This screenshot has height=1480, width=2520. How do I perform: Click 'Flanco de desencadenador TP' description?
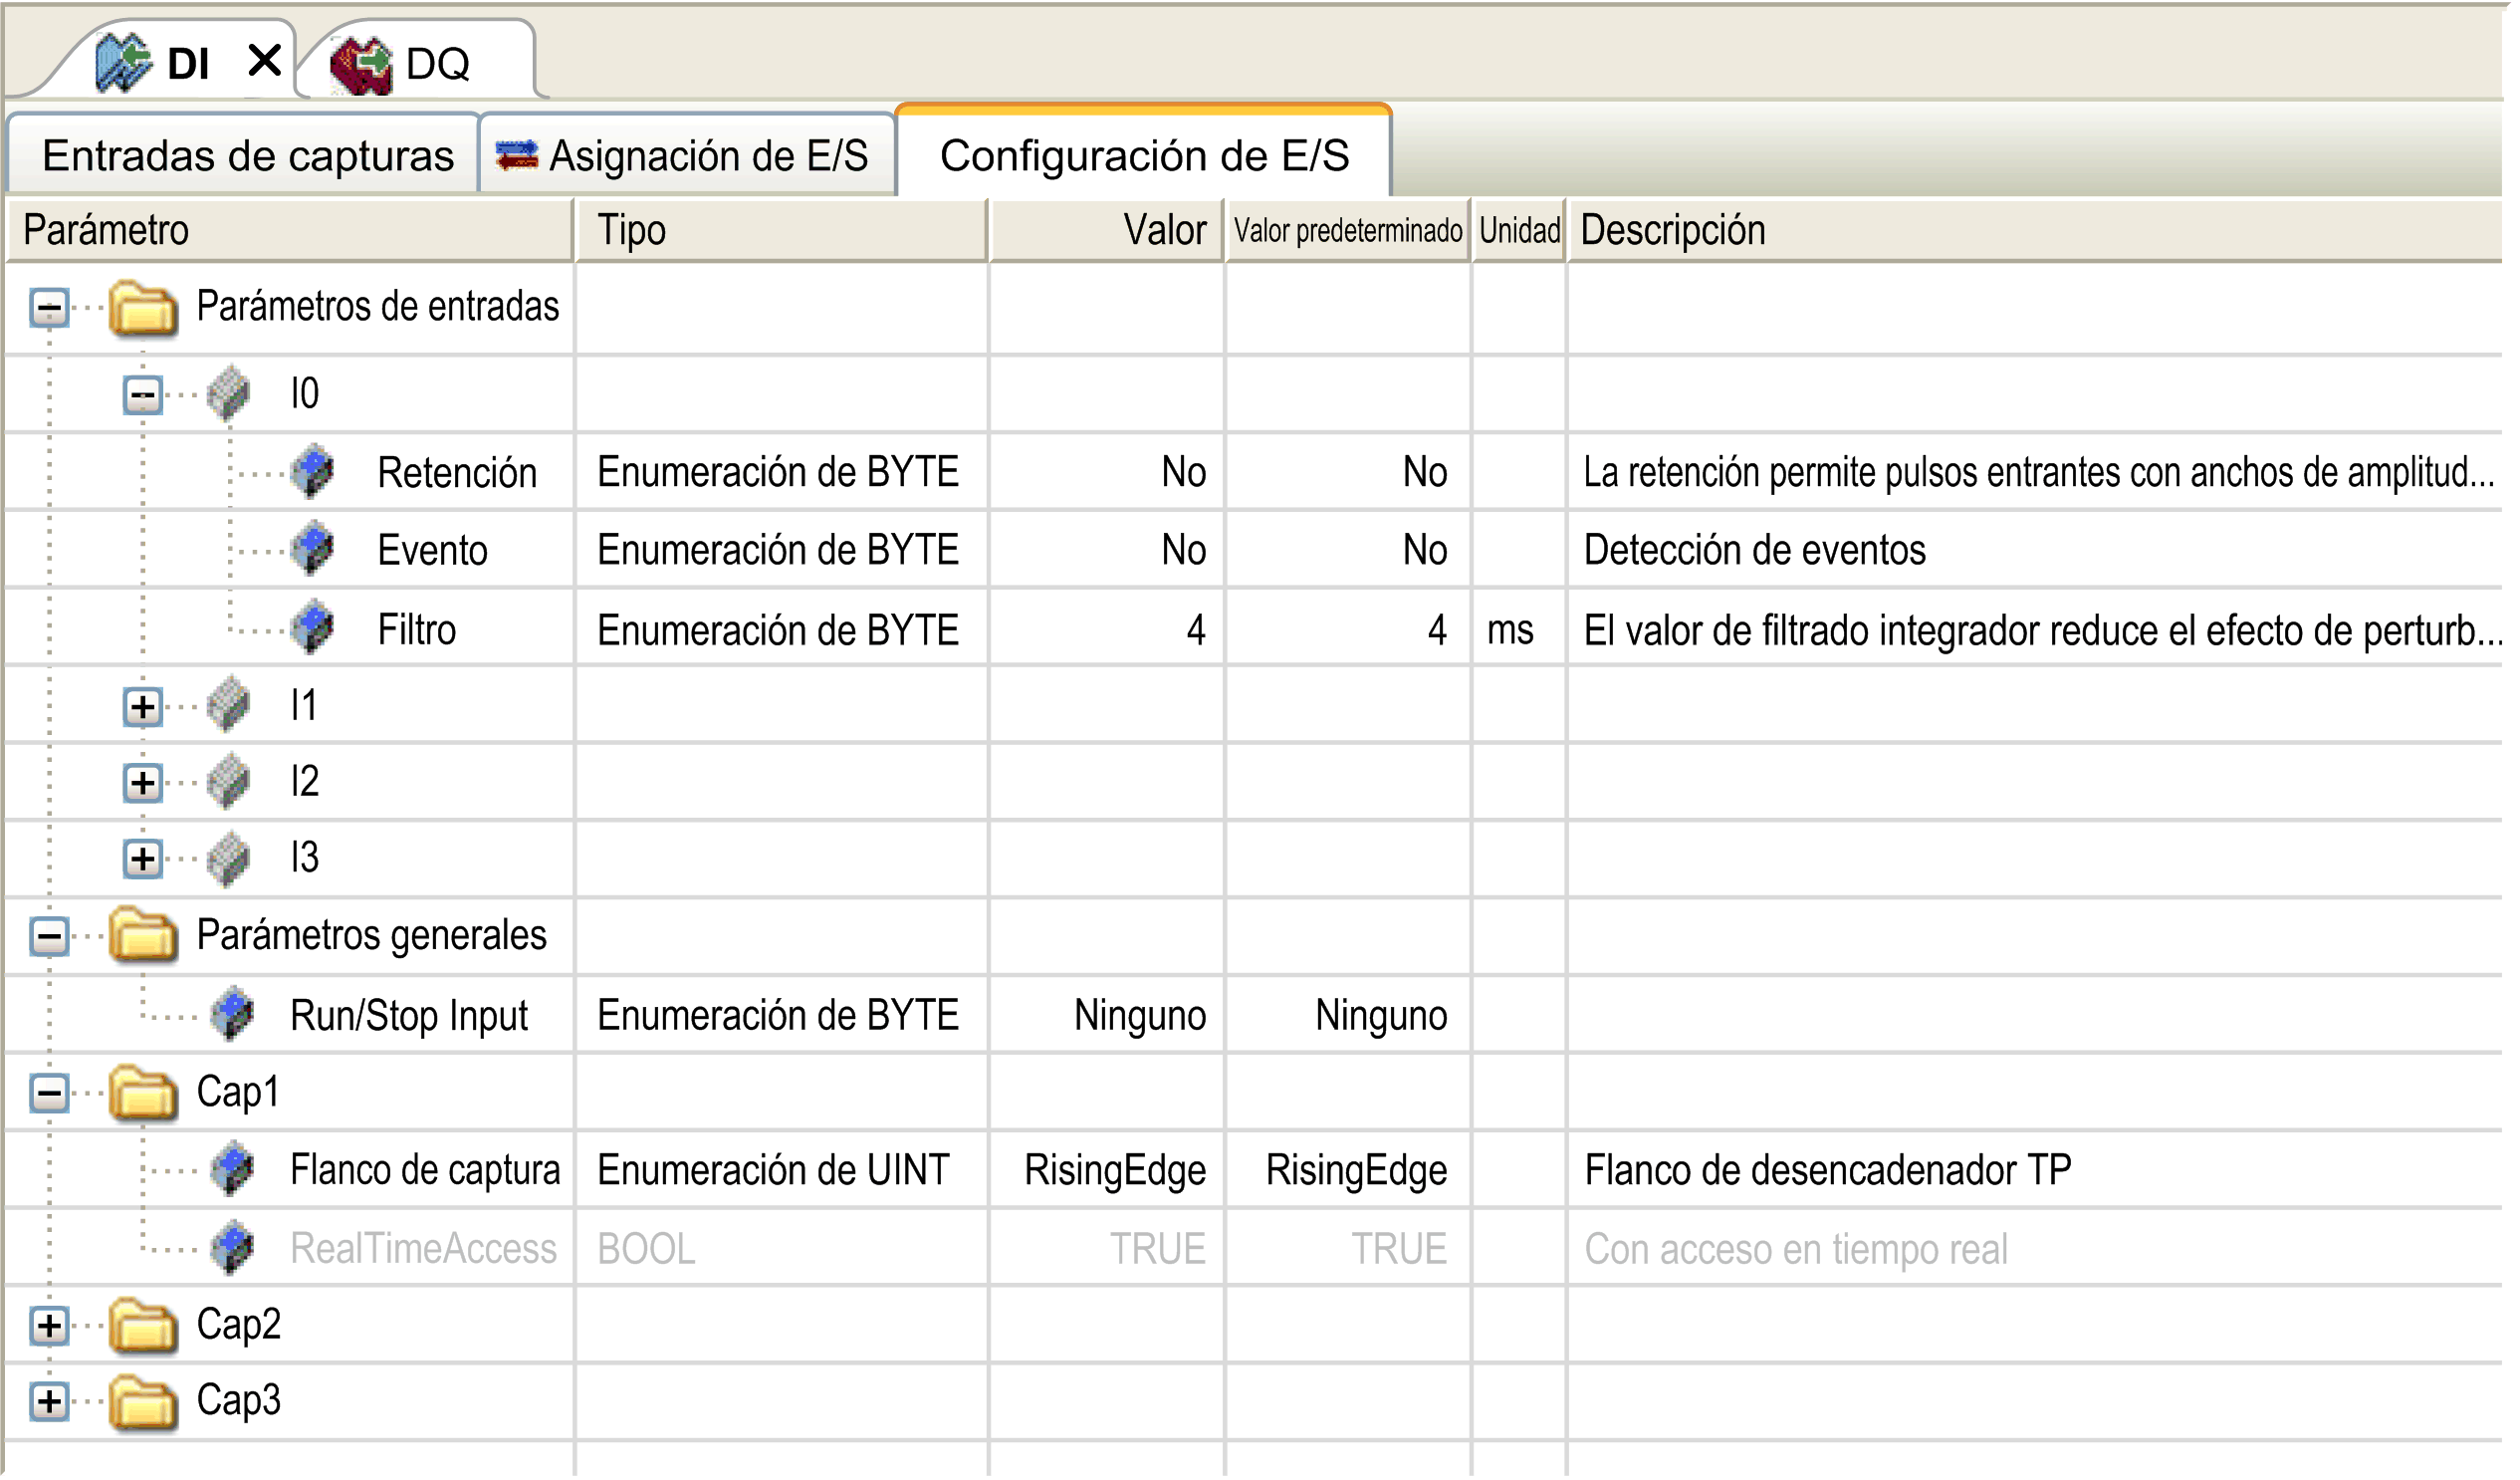1828,1170
